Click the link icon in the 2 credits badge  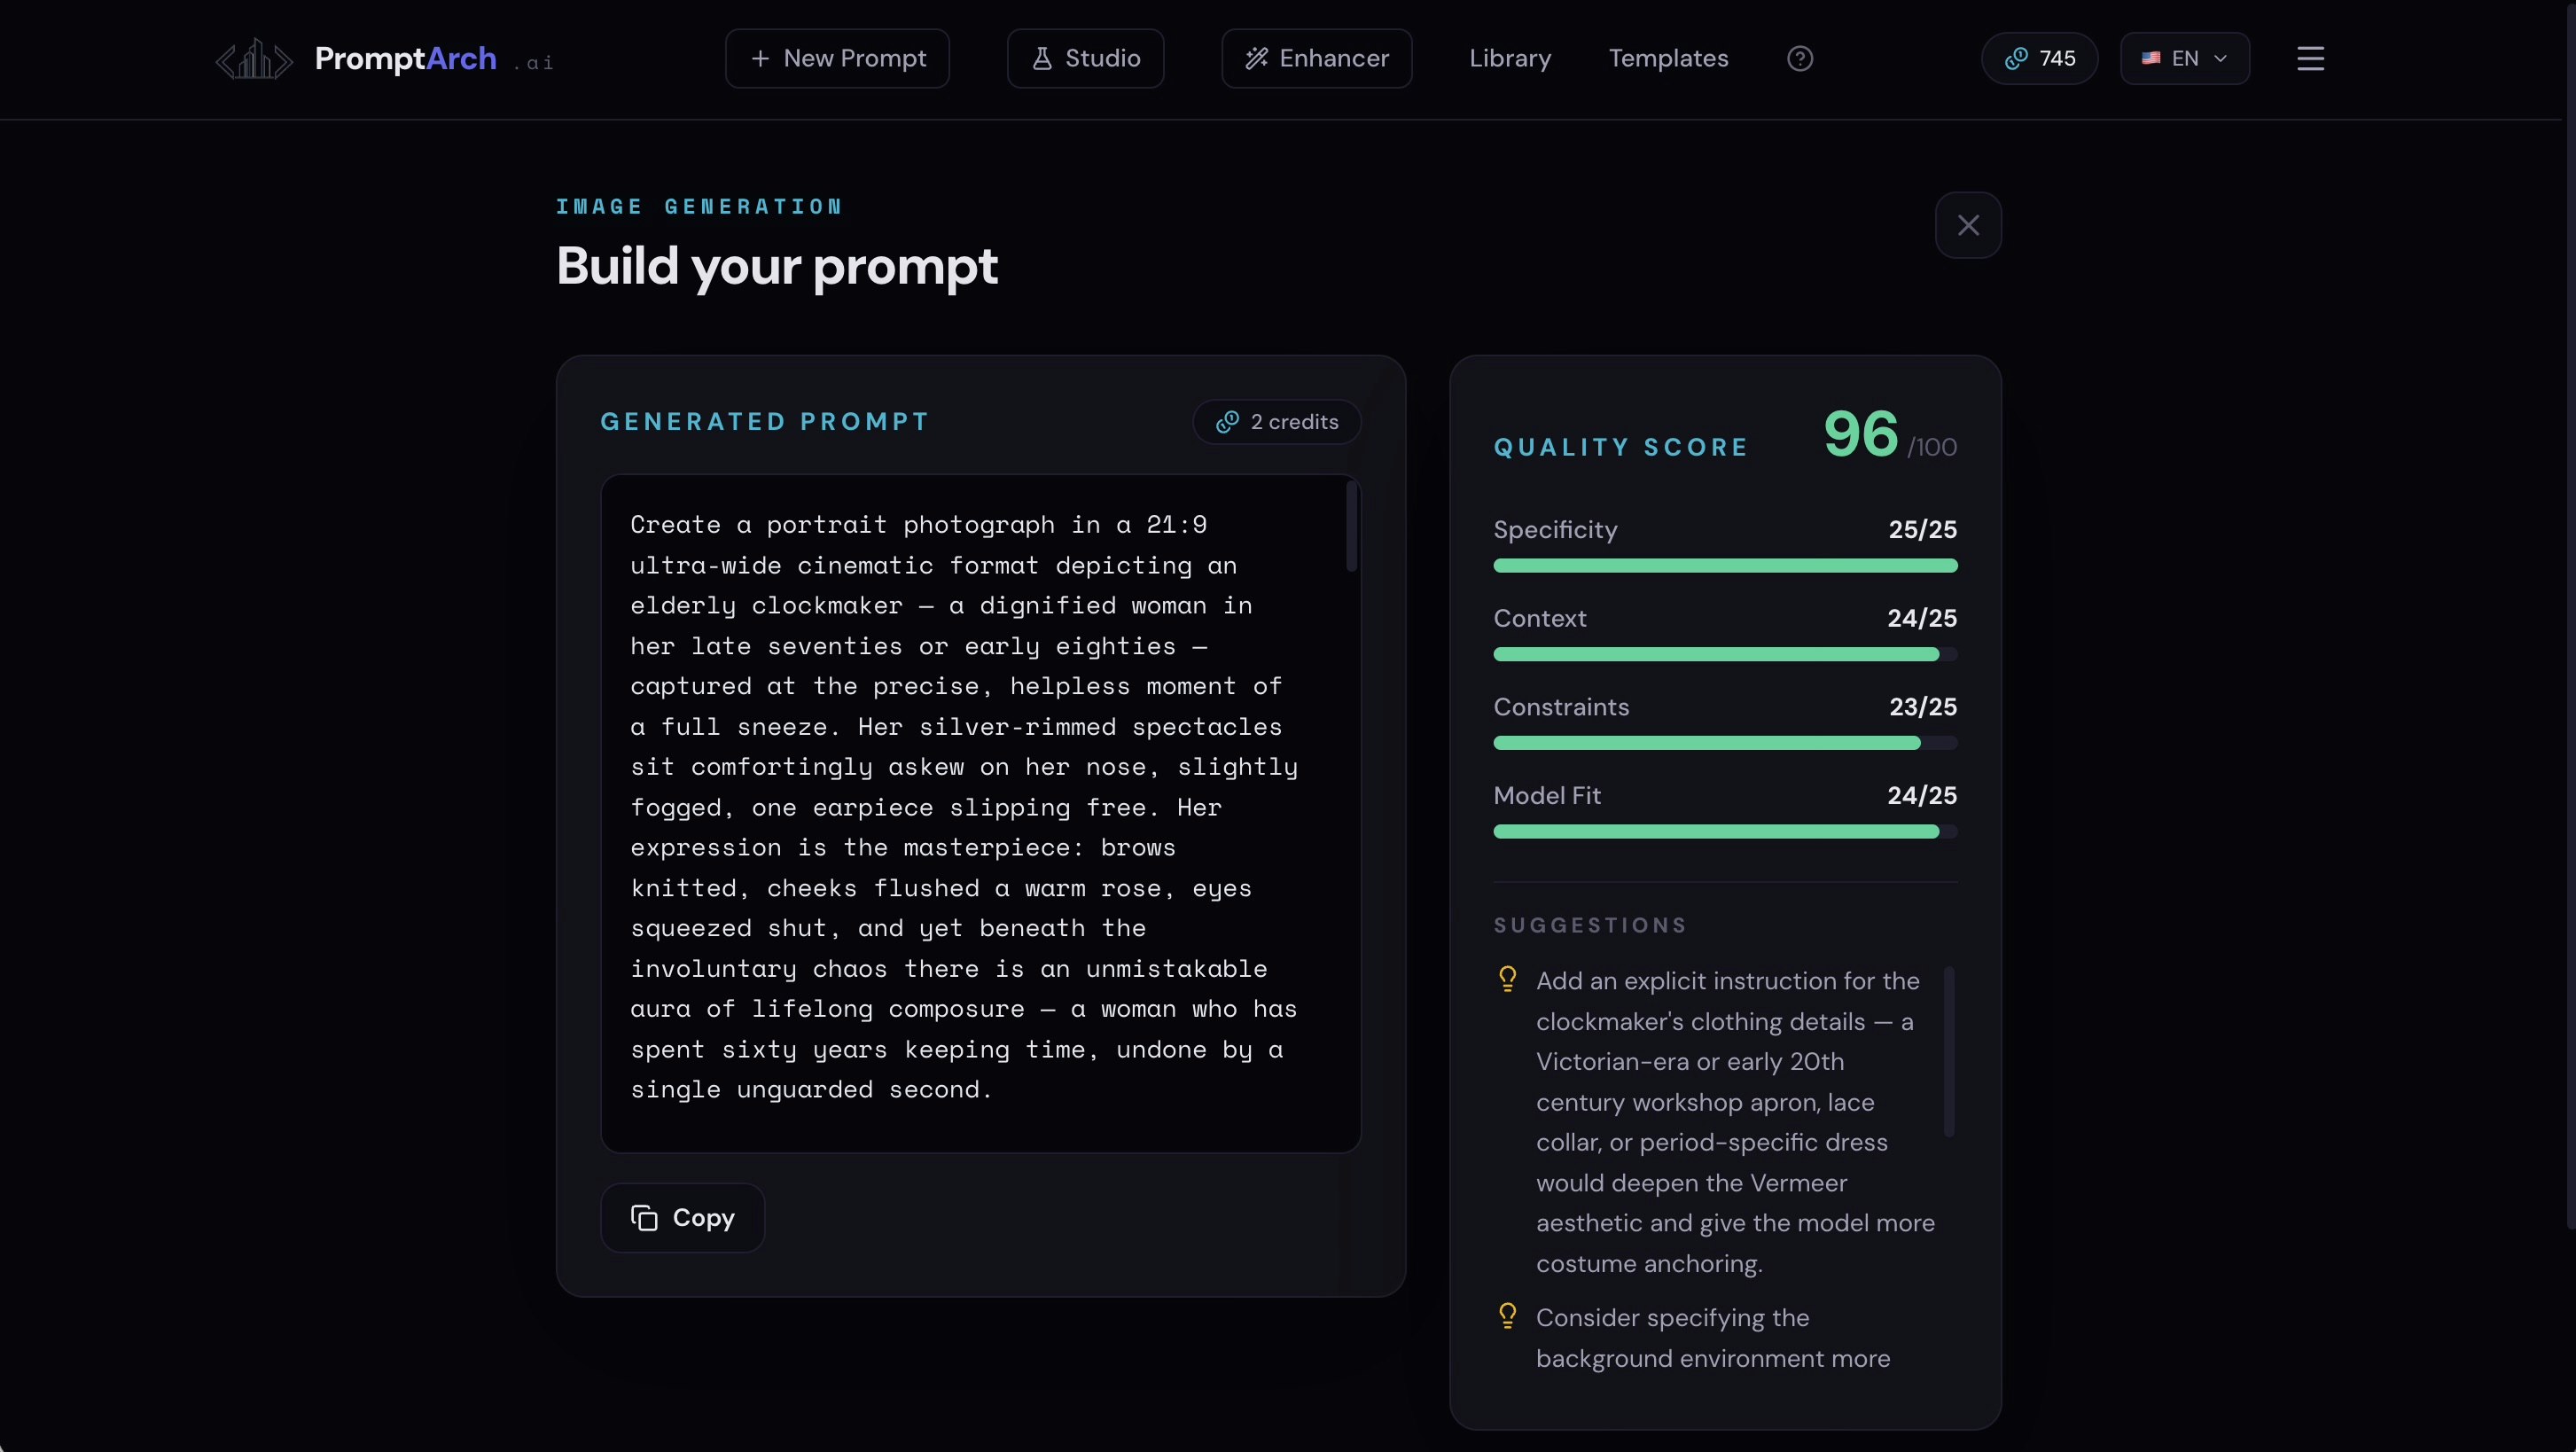[x=1228, y=422]
